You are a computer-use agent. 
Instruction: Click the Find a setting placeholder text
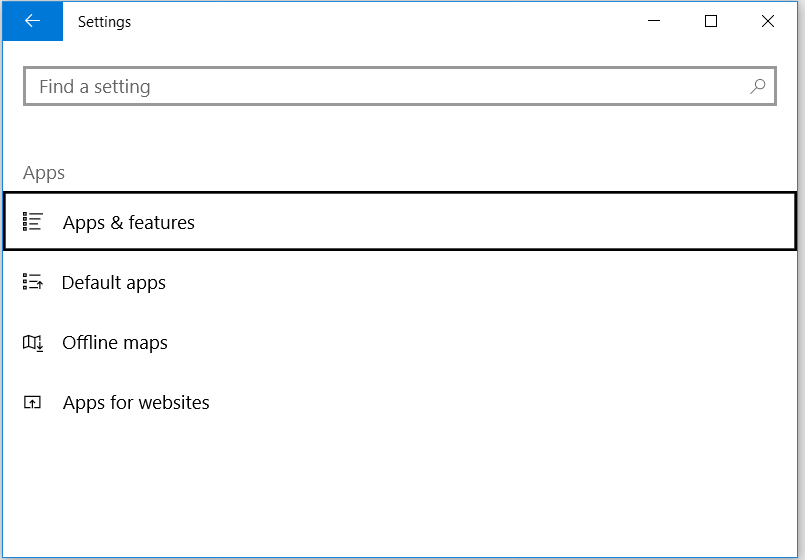pyautogui.click(x=95, y=87)
